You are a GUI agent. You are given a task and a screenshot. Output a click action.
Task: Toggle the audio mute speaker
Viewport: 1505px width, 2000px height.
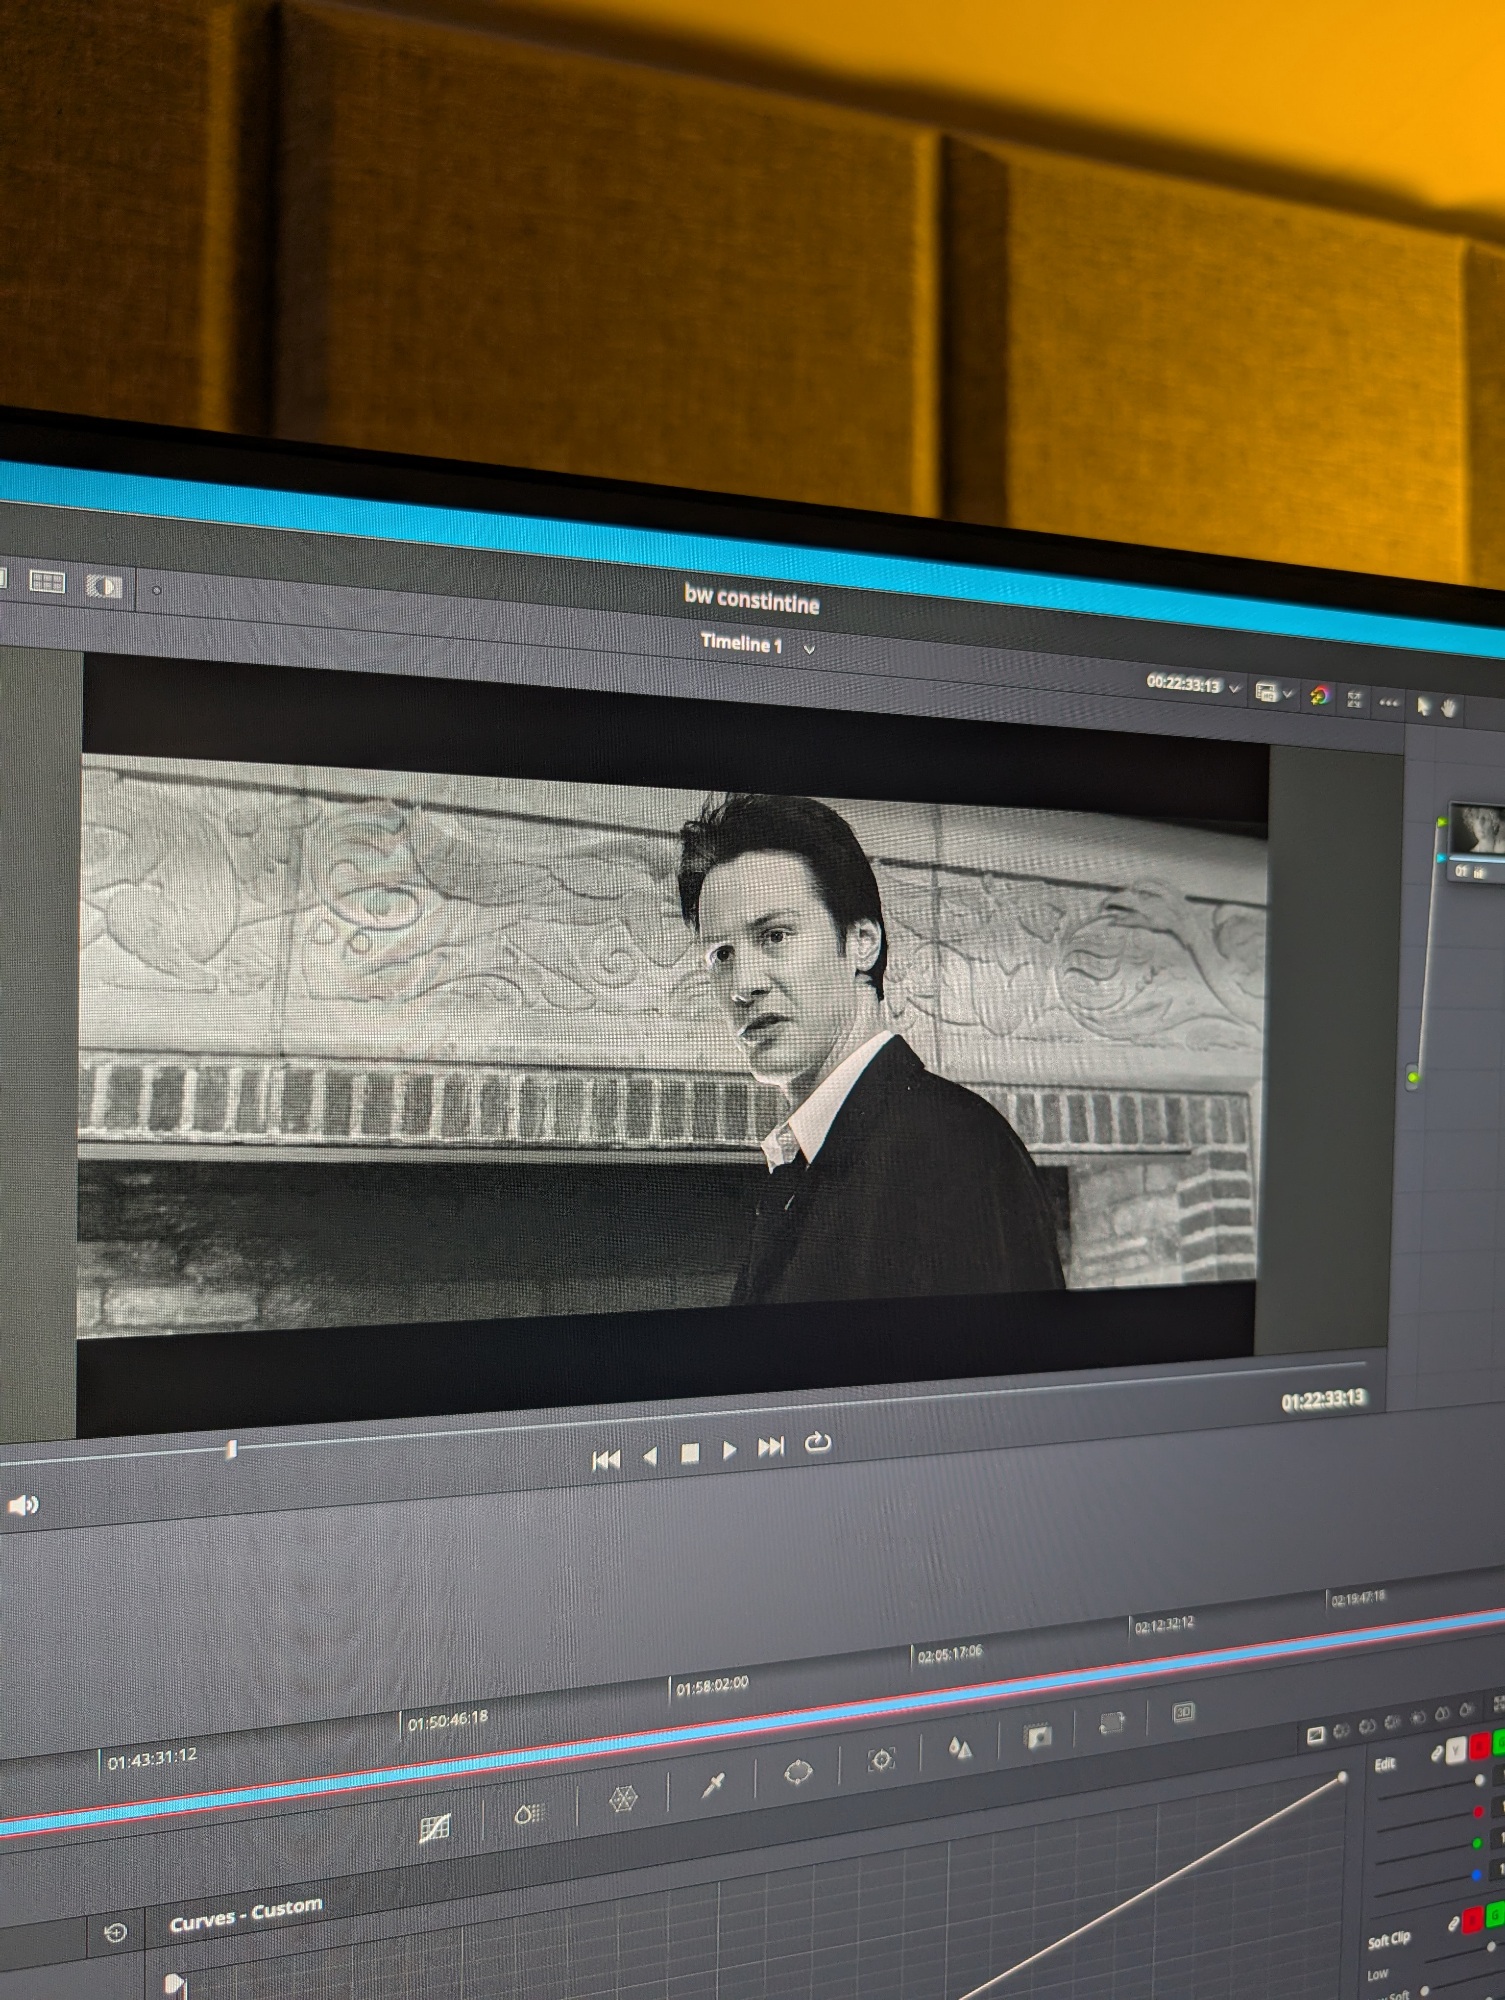[22, 1505]
